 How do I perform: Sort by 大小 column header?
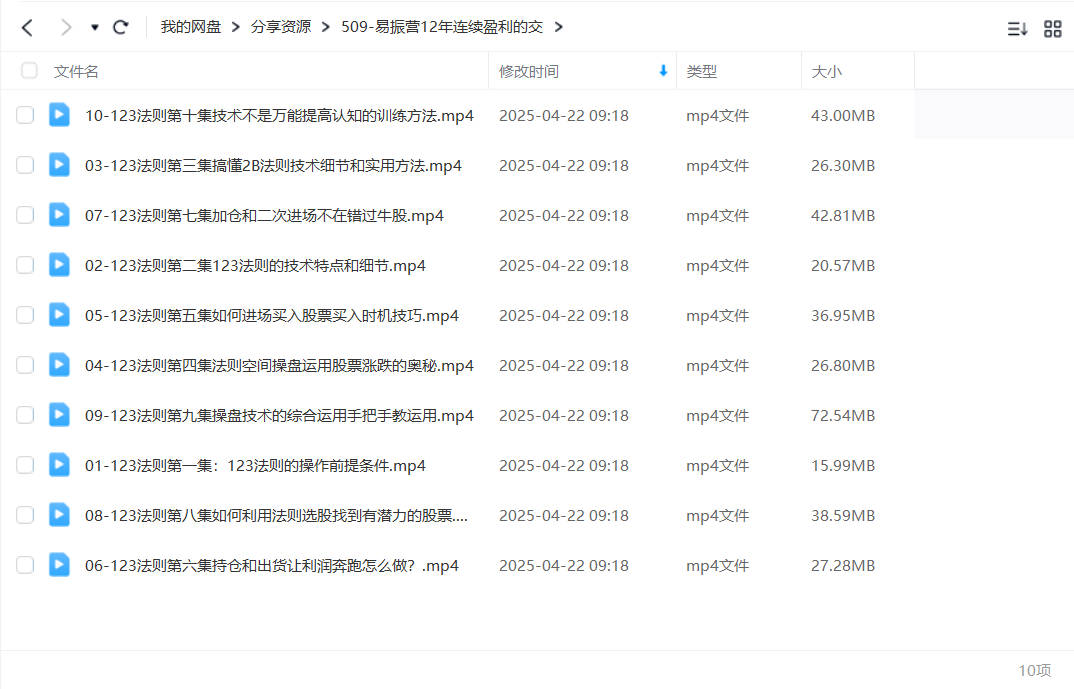pos(826,71)
